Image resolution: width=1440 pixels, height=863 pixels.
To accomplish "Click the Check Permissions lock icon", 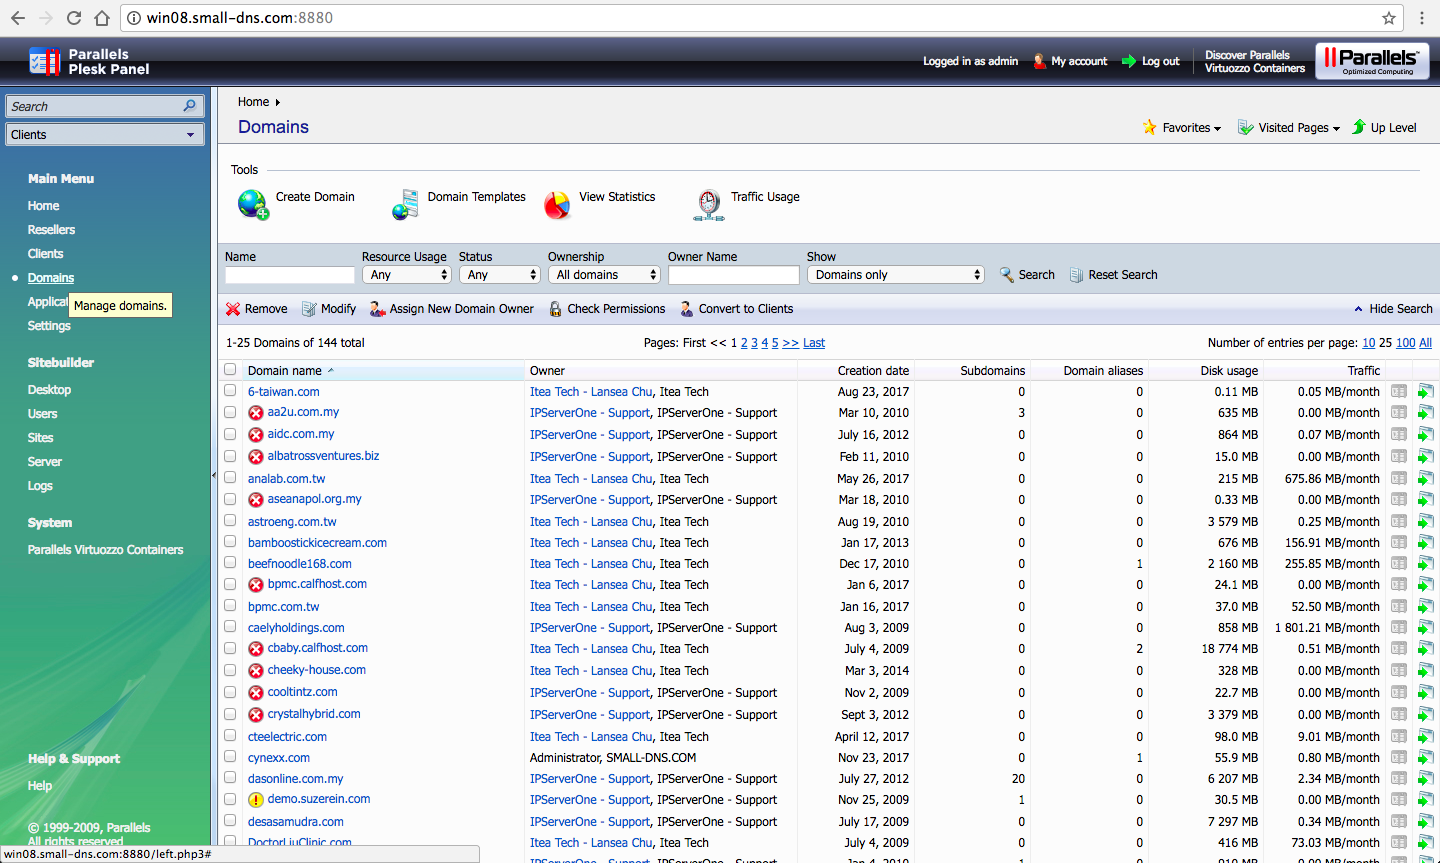I will tap(555, 309).
